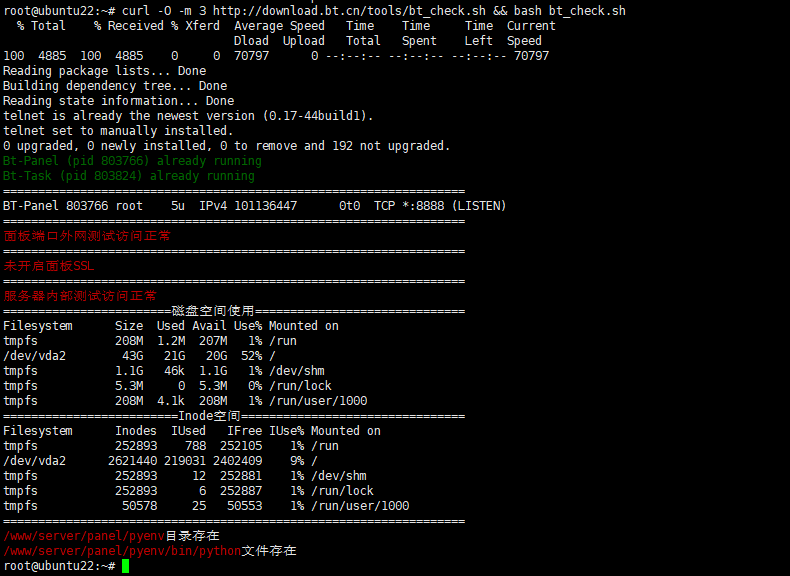Click the red '/www/server/panel/pyenv/bin/python' path
This screenshot has height=576, width=790.
click(122, 551)
